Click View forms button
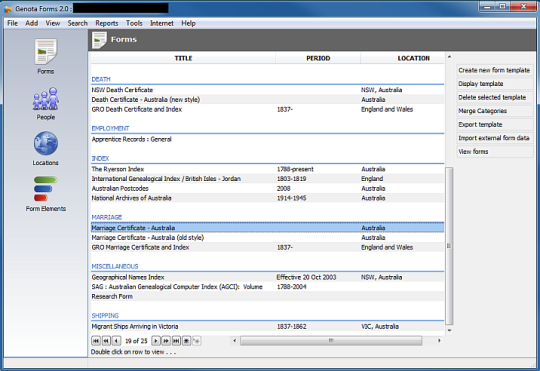The image size is (540, 371). tap(495, 152)
